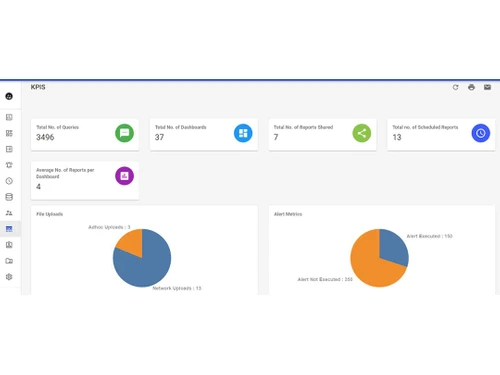Click the 'Network Uploads : 13' label
This screenshot has height=375, width=500.
(177, 288)
